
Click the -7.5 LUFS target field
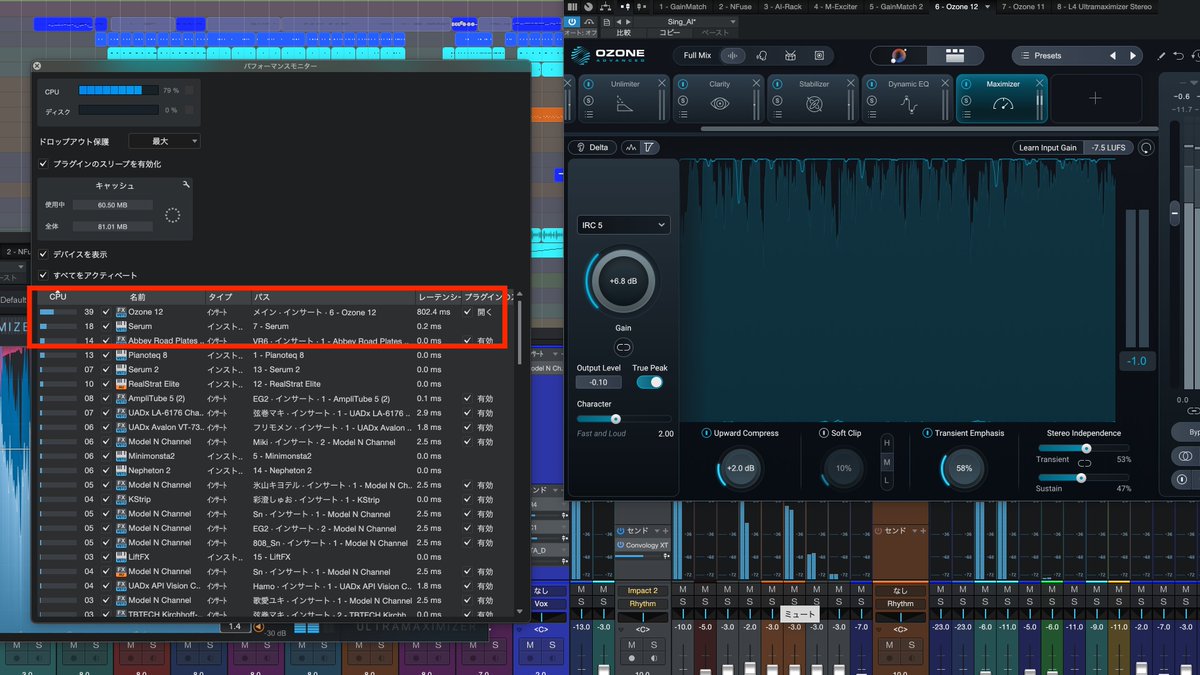pos(1108,148)
